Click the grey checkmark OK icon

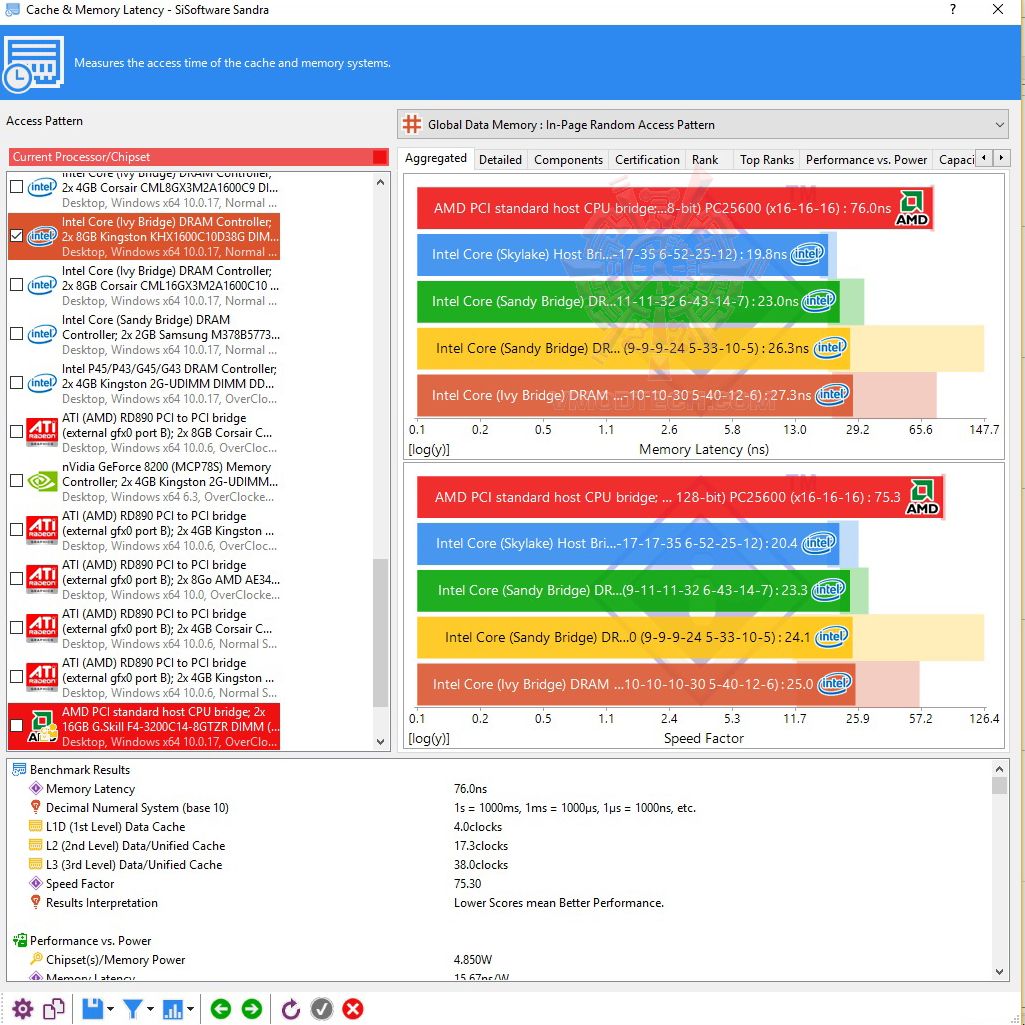click(x=322, y=1009)
